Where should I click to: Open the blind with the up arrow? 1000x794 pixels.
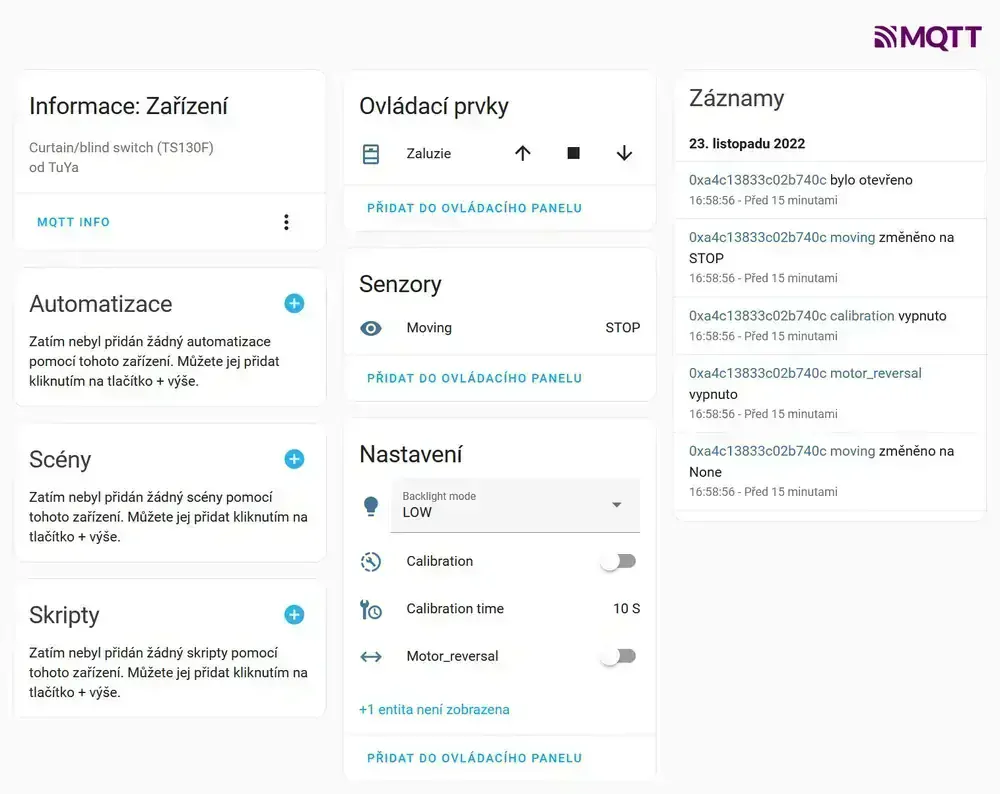click(x=522, y=153)
